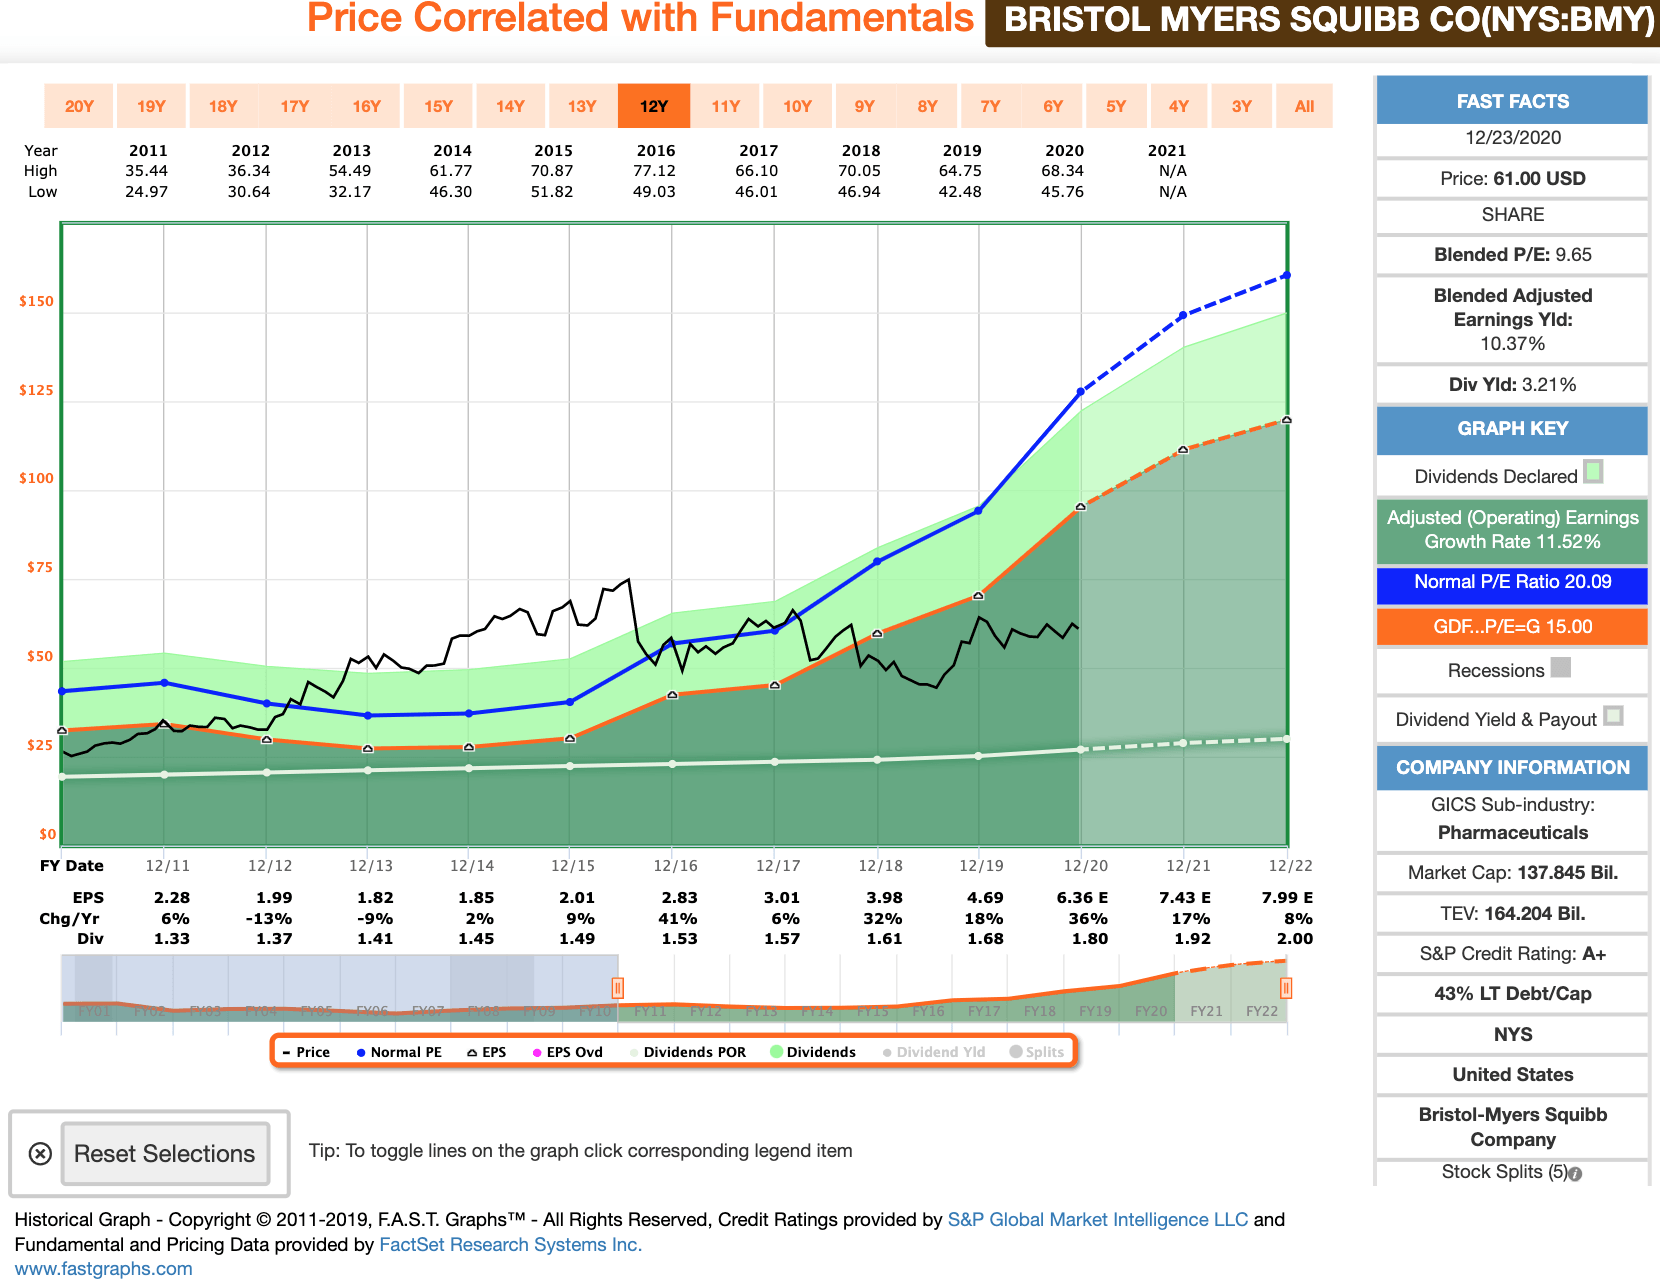Click the circled X icon beside Reset Selections

click(x=40, y=1154)
